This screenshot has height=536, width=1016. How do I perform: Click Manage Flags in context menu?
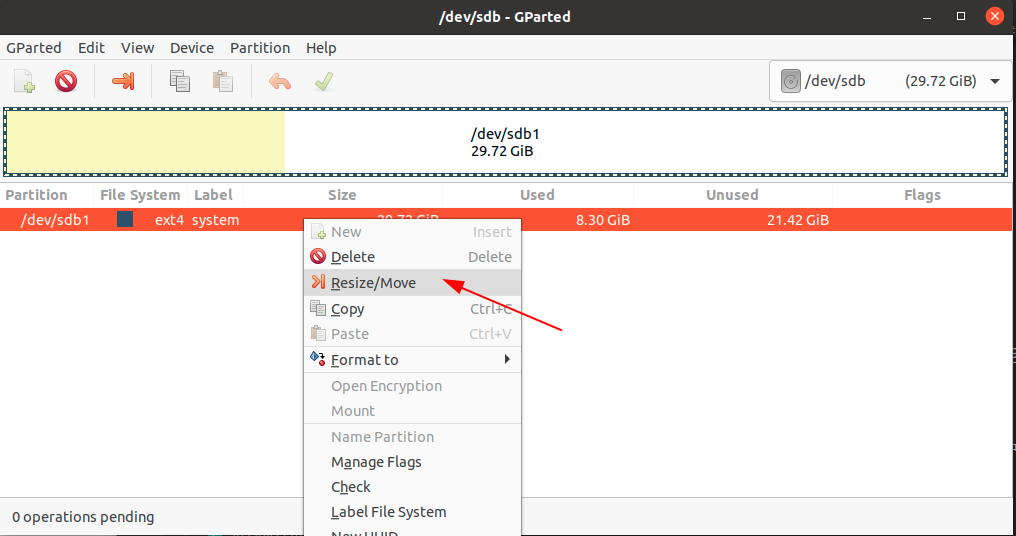coord(376,462)
